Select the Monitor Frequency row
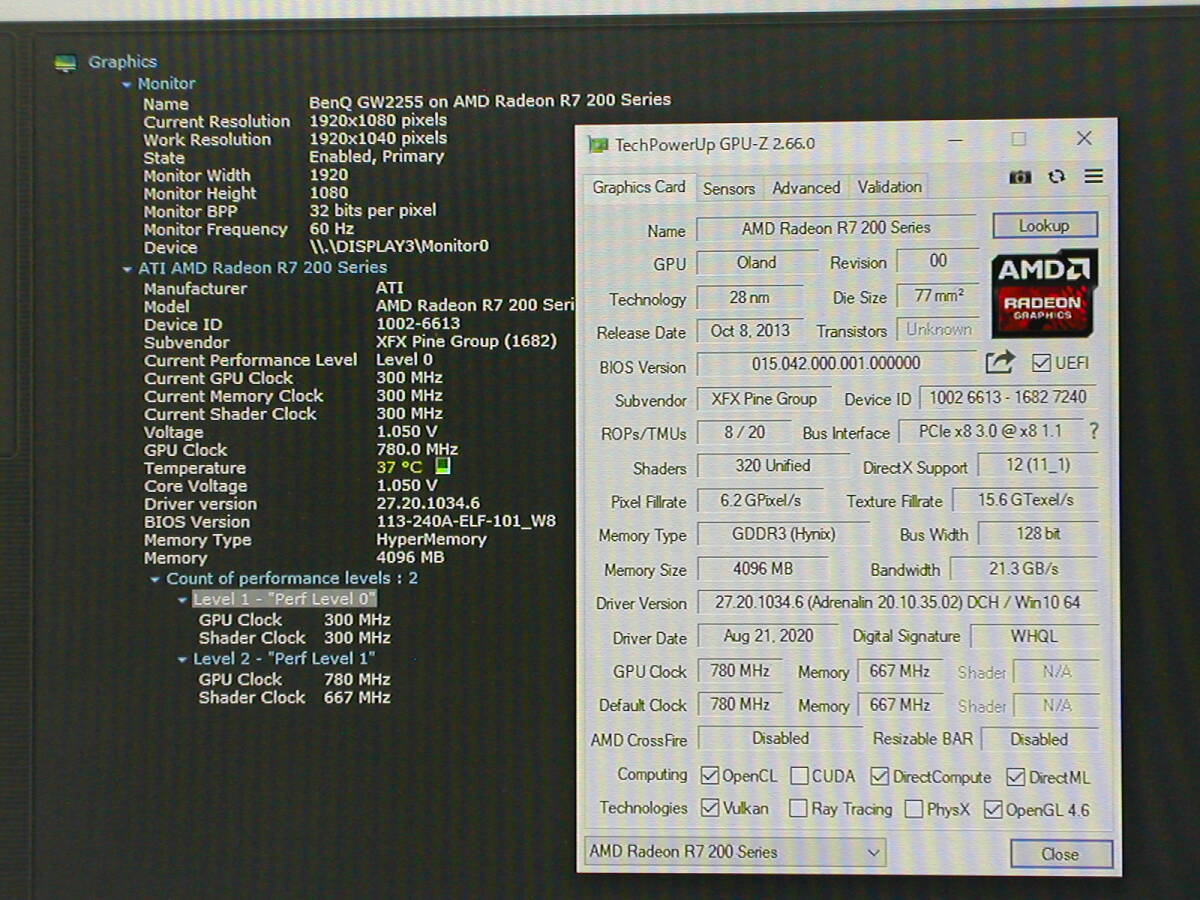 click(x=248, y=229)
